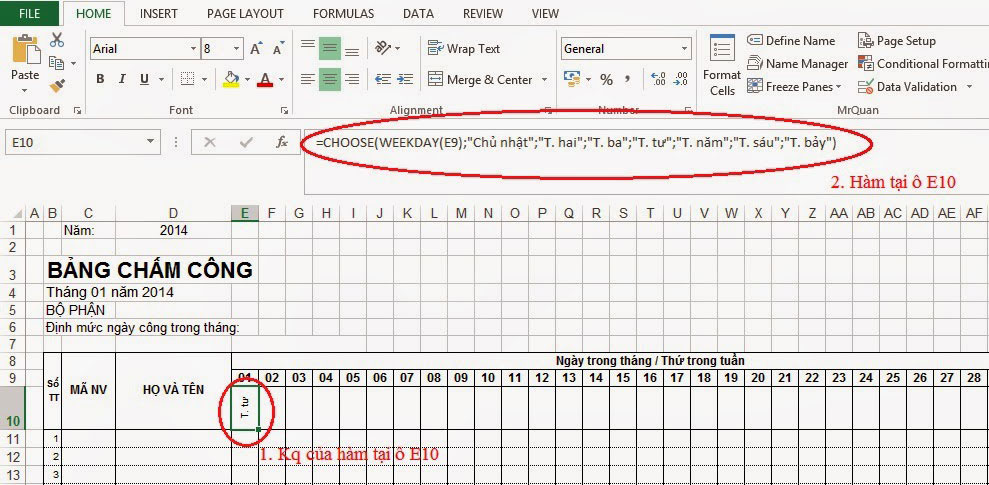Click Increase Decimal icon
Viewport: 989px width, 485px height.
(x=658, y=79)
